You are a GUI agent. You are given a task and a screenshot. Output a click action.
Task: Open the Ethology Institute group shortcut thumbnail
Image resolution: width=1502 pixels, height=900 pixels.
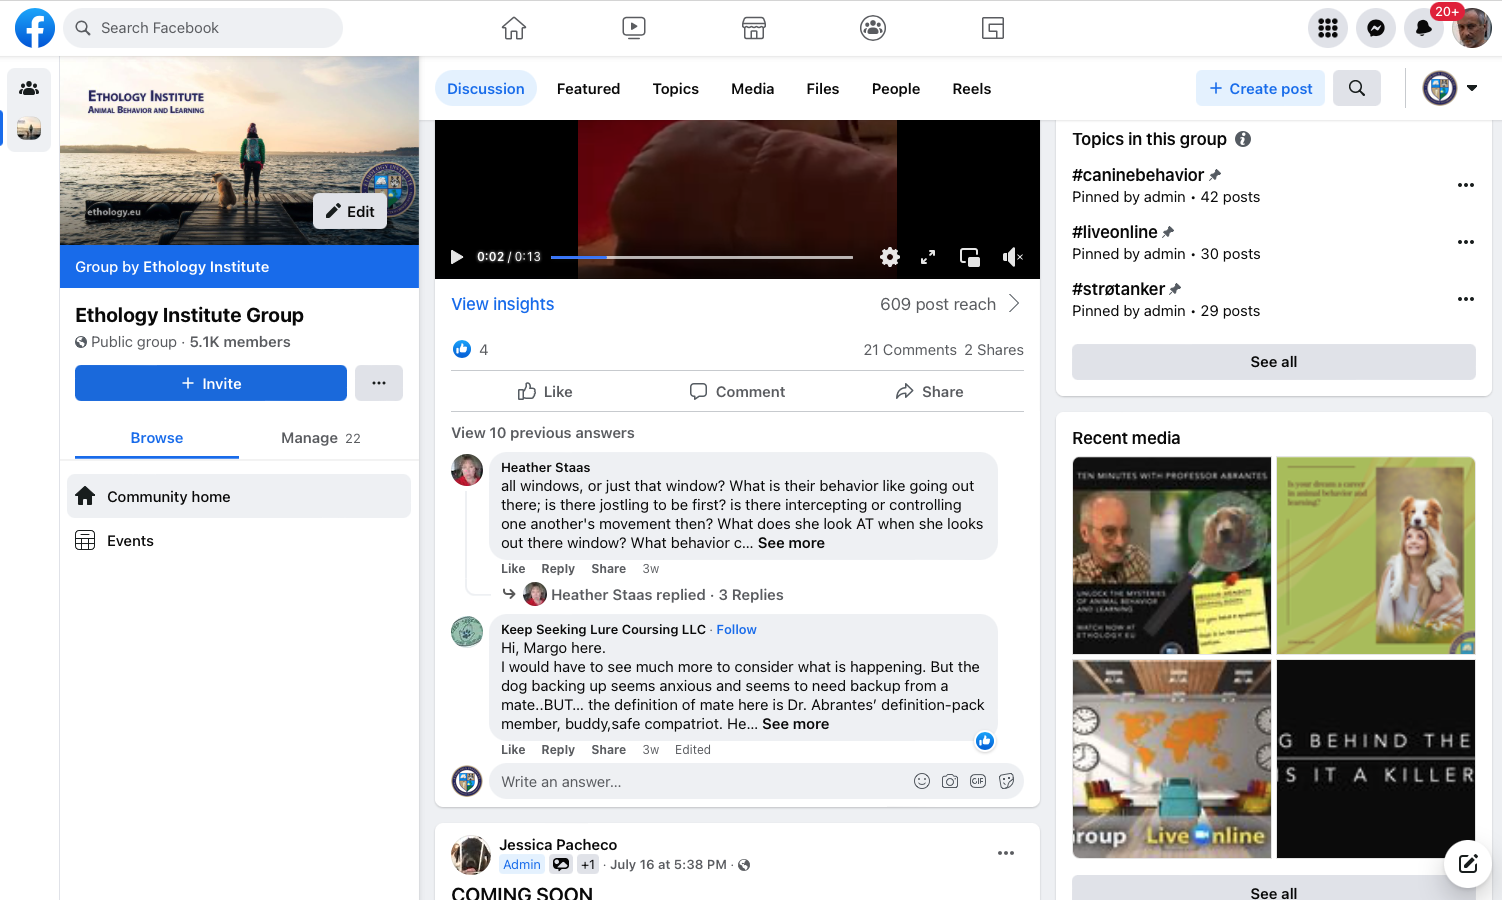pos(29,128)
